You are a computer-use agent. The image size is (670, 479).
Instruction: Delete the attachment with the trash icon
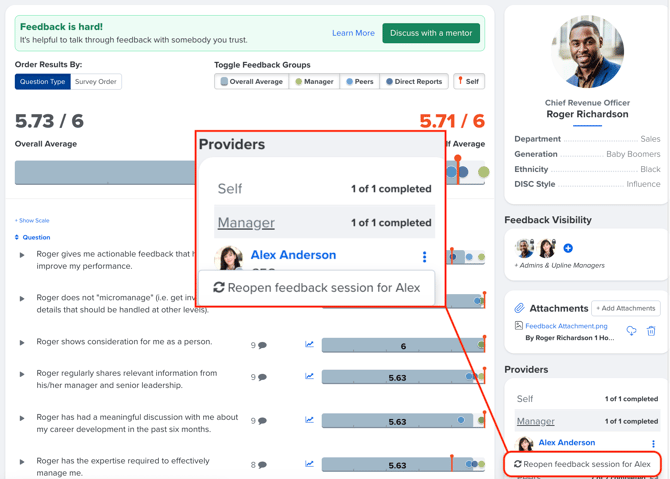click(x=651, y=331)
